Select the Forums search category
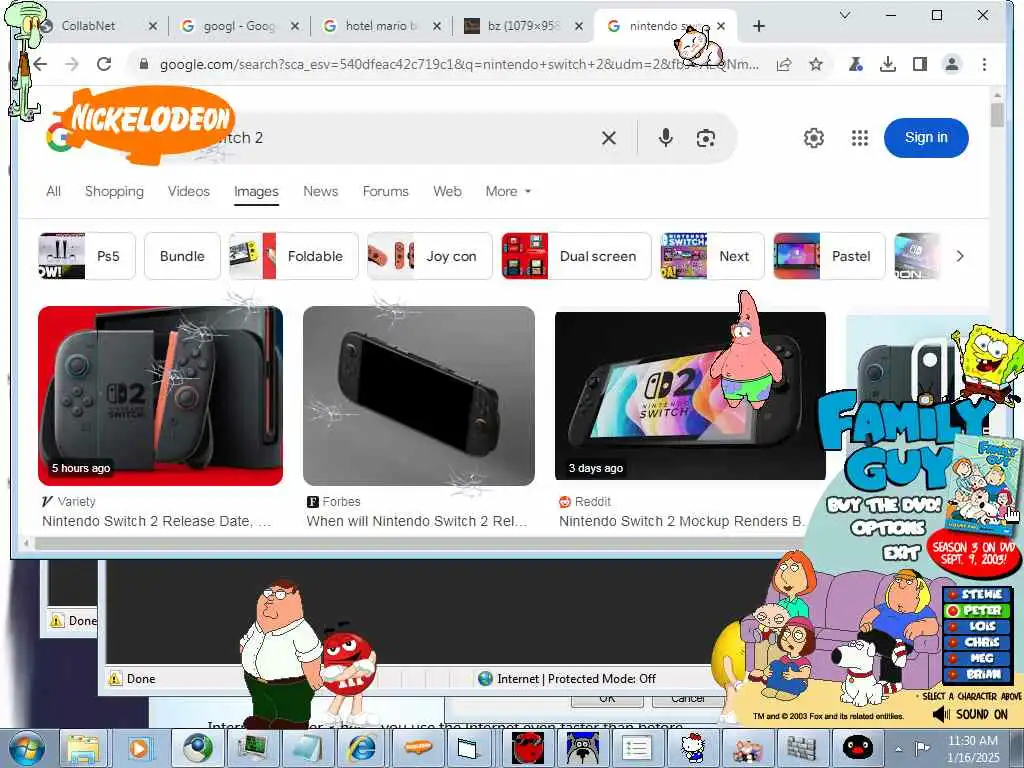The image size is (1024, 768). [x=385, y=191]
